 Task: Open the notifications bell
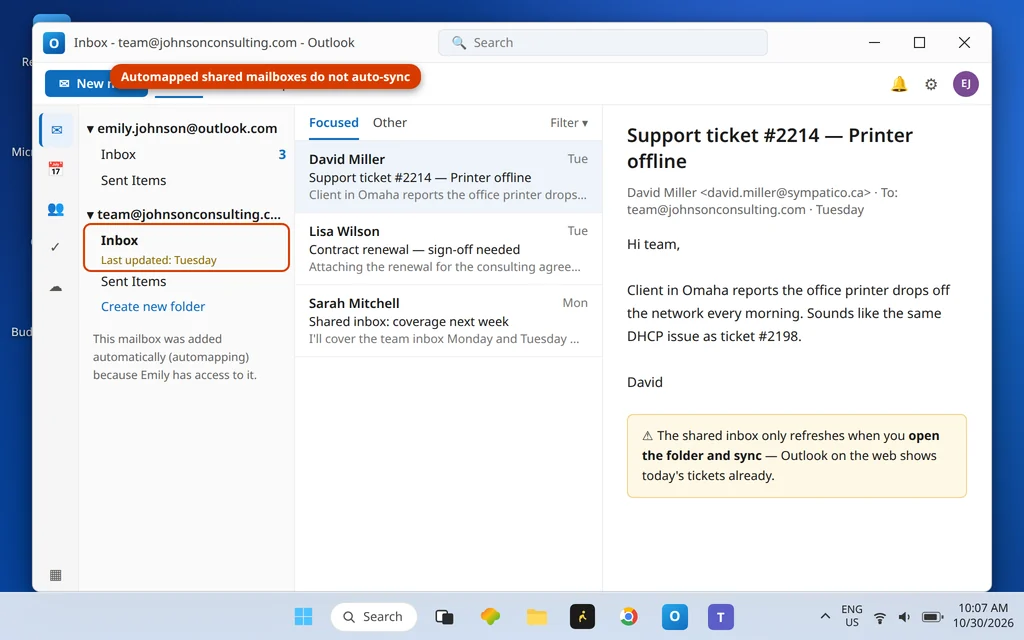(x=899, y=84)
